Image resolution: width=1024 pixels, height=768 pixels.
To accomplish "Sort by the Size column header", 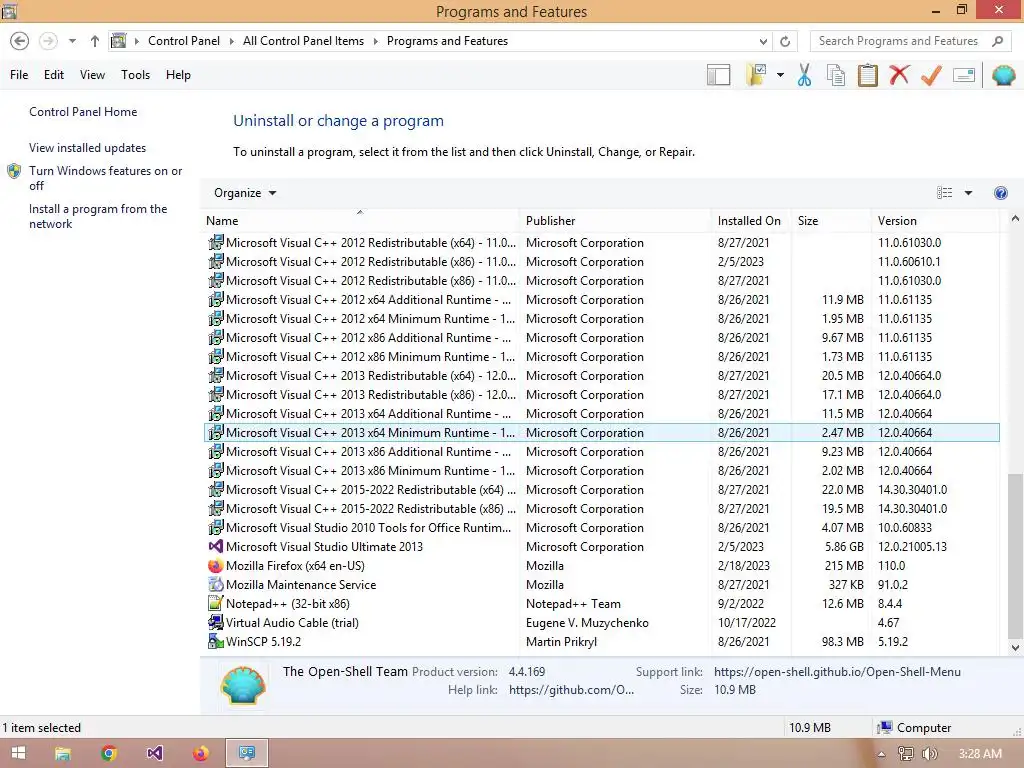I will coord(831,221).
